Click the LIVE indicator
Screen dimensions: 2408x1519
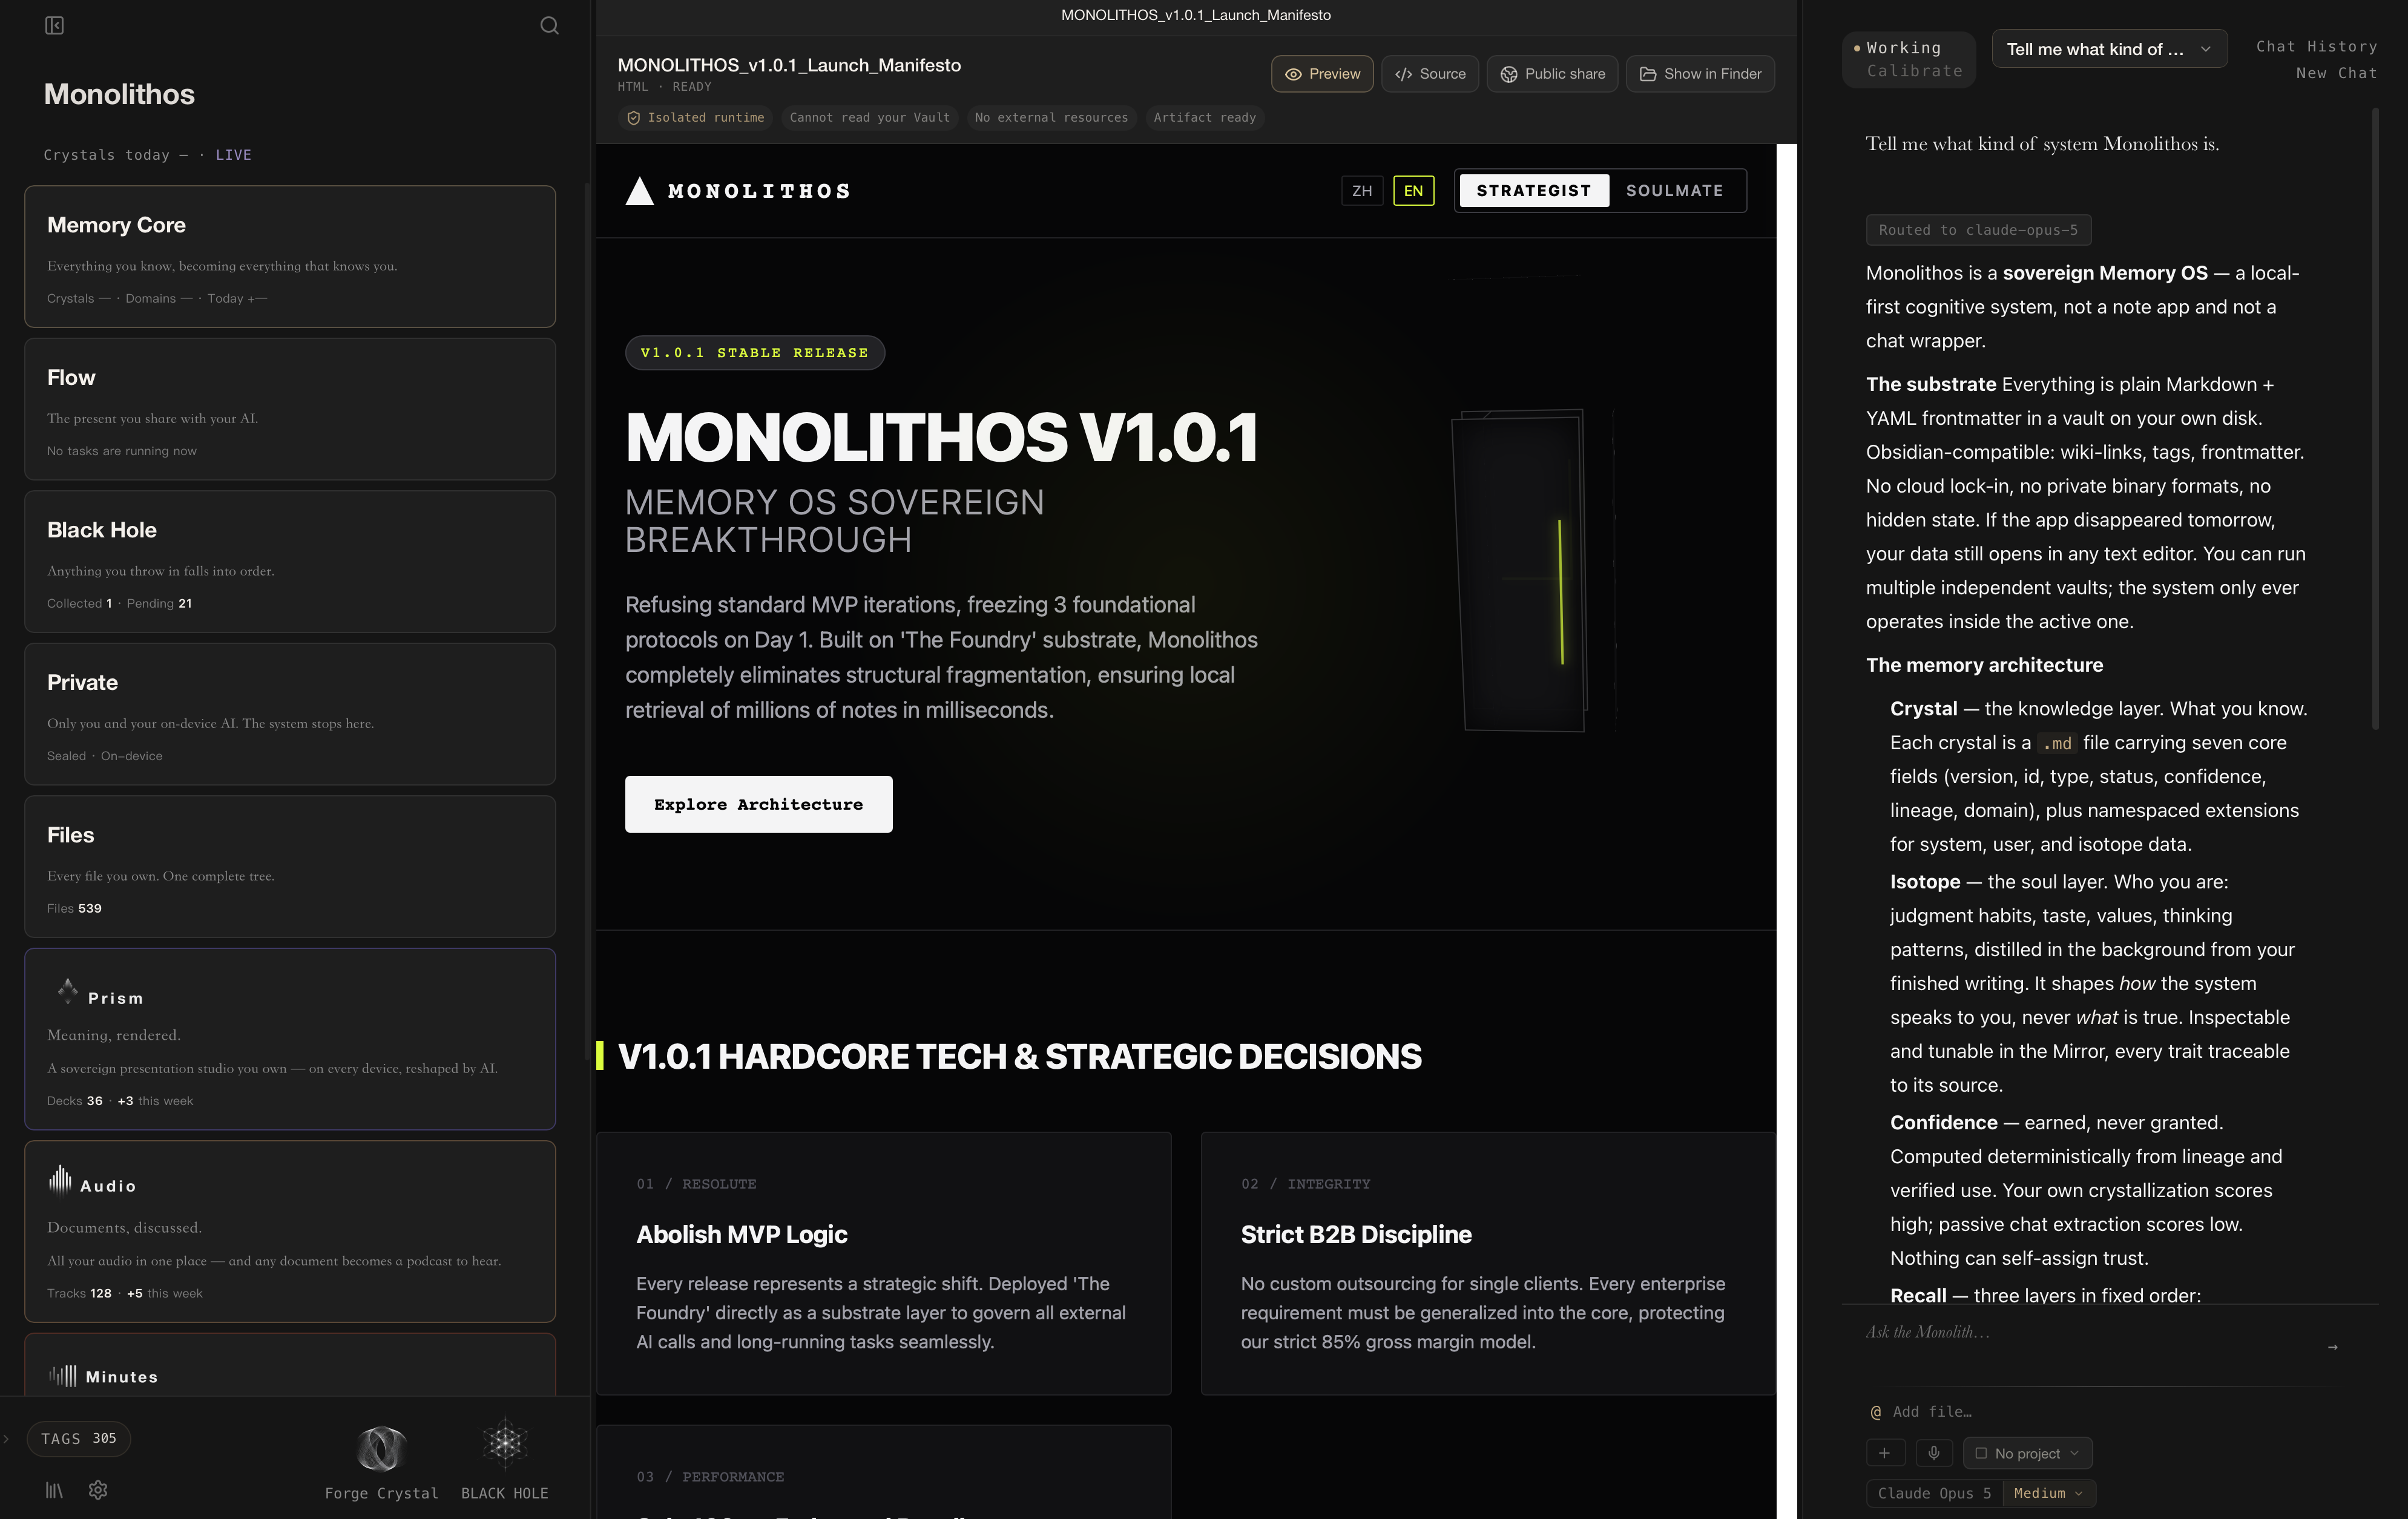click(x=234, y=155)
